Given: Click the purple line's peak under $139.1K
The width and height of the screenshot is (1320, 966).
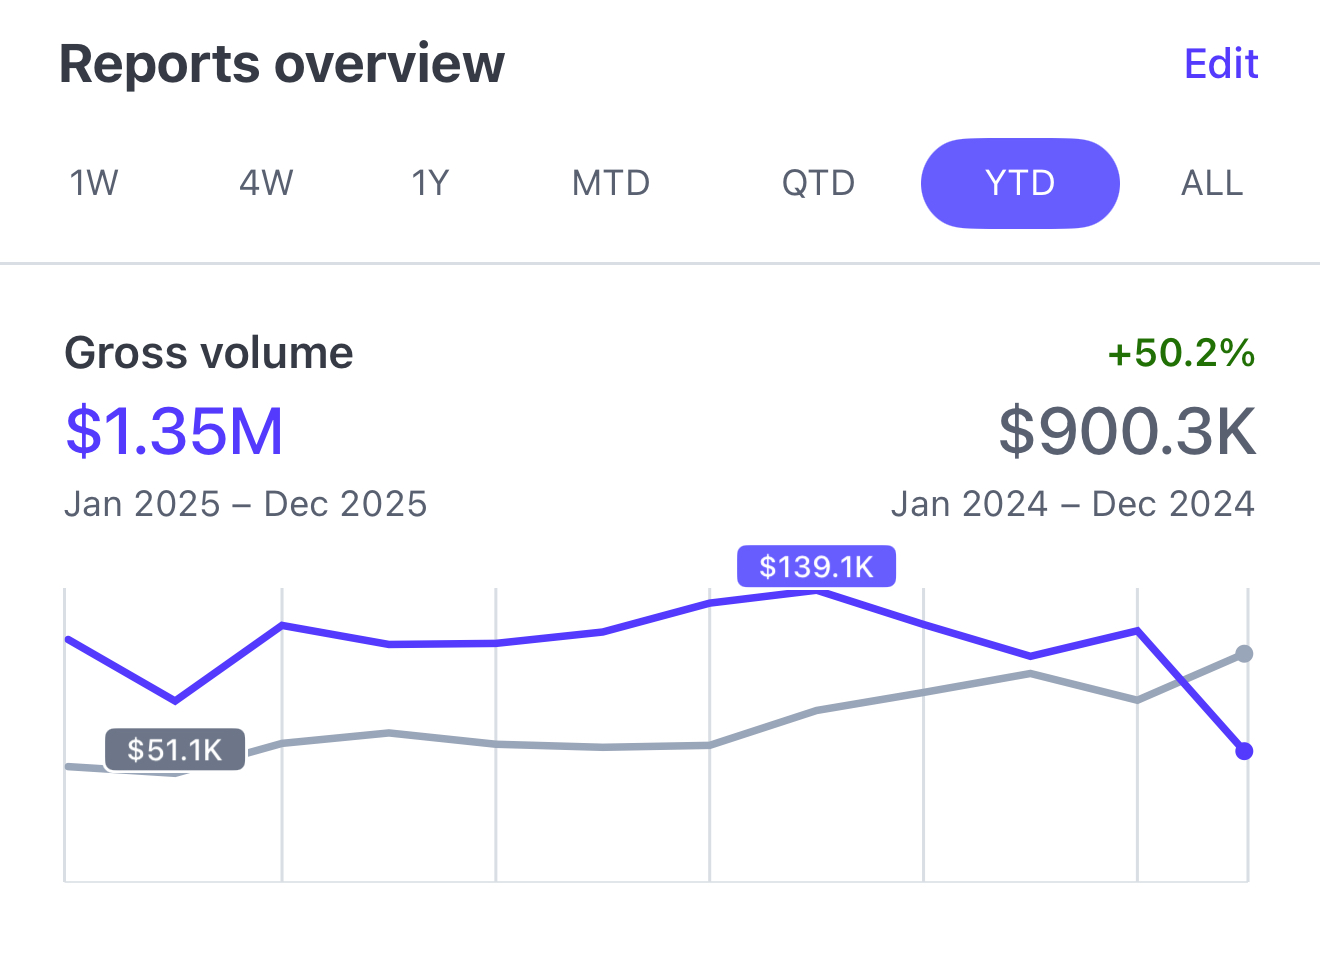Looking at the screenshot, I should pos(816,592).
